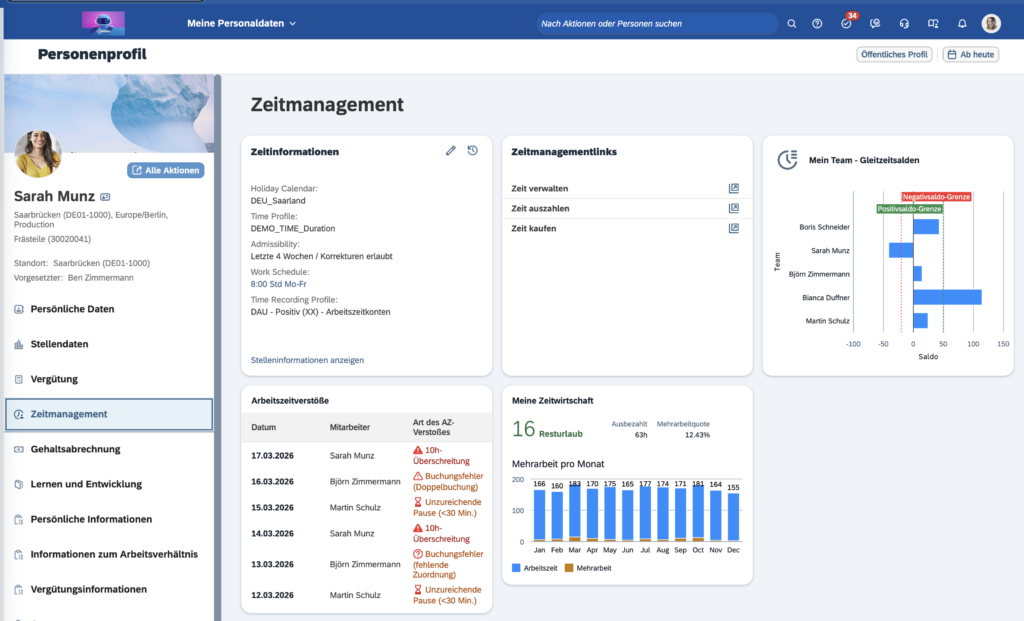This screenshot has width=1024, height=621.
Task: Click the Alle Aktionen button
Action: pos(165,170)
